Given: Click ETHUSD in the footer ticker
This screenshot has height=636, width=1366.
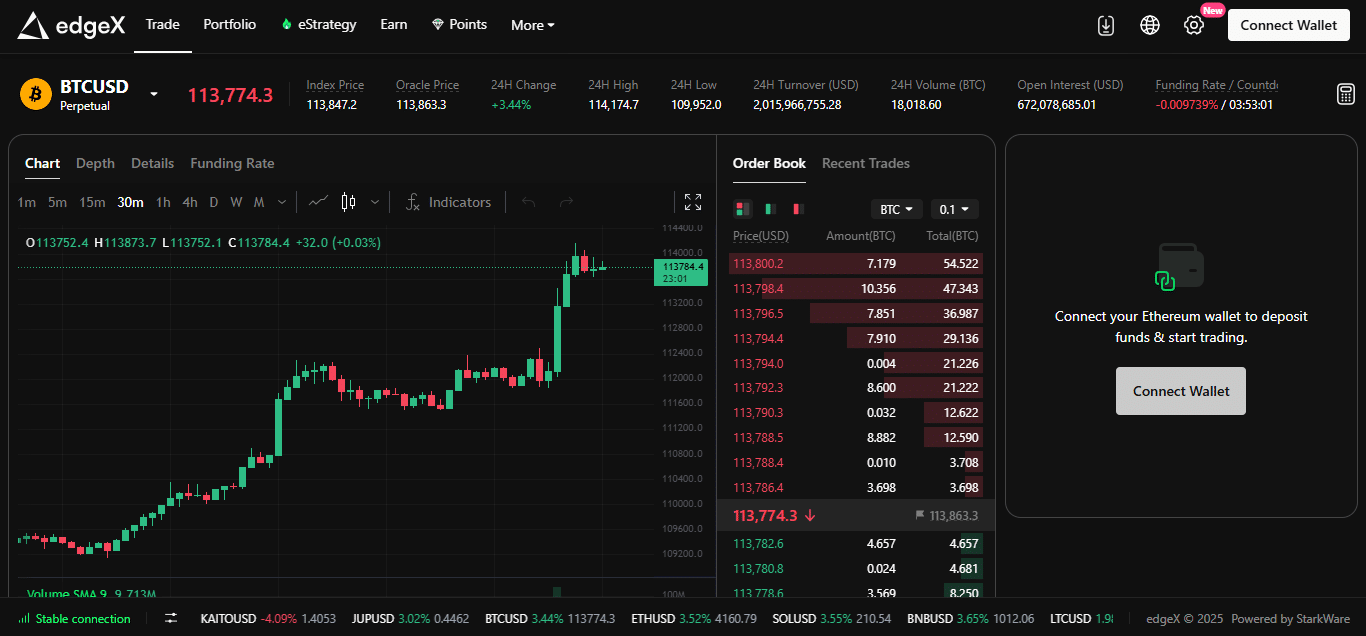Looking at the screenshot, I should coord(653,619).
